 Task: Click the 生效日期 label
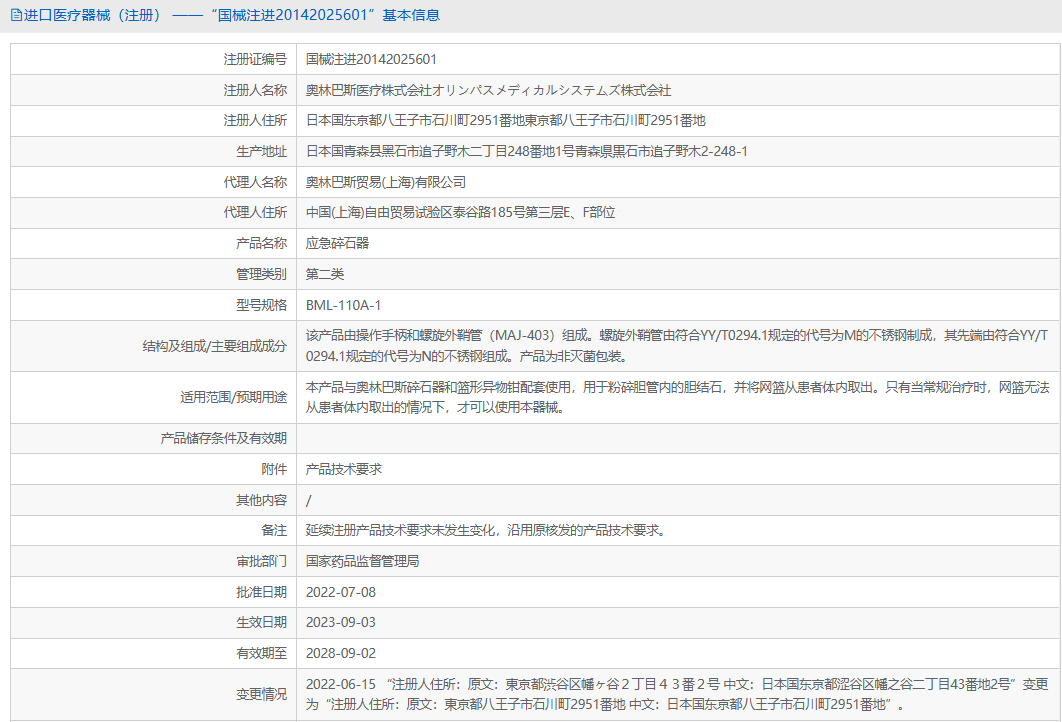tap(261, 622)
